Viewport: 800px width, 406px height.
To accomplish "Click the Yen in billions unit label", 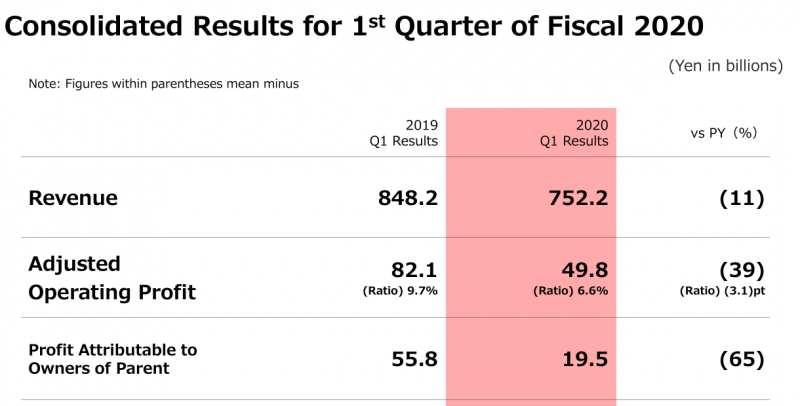I will 725,66.
